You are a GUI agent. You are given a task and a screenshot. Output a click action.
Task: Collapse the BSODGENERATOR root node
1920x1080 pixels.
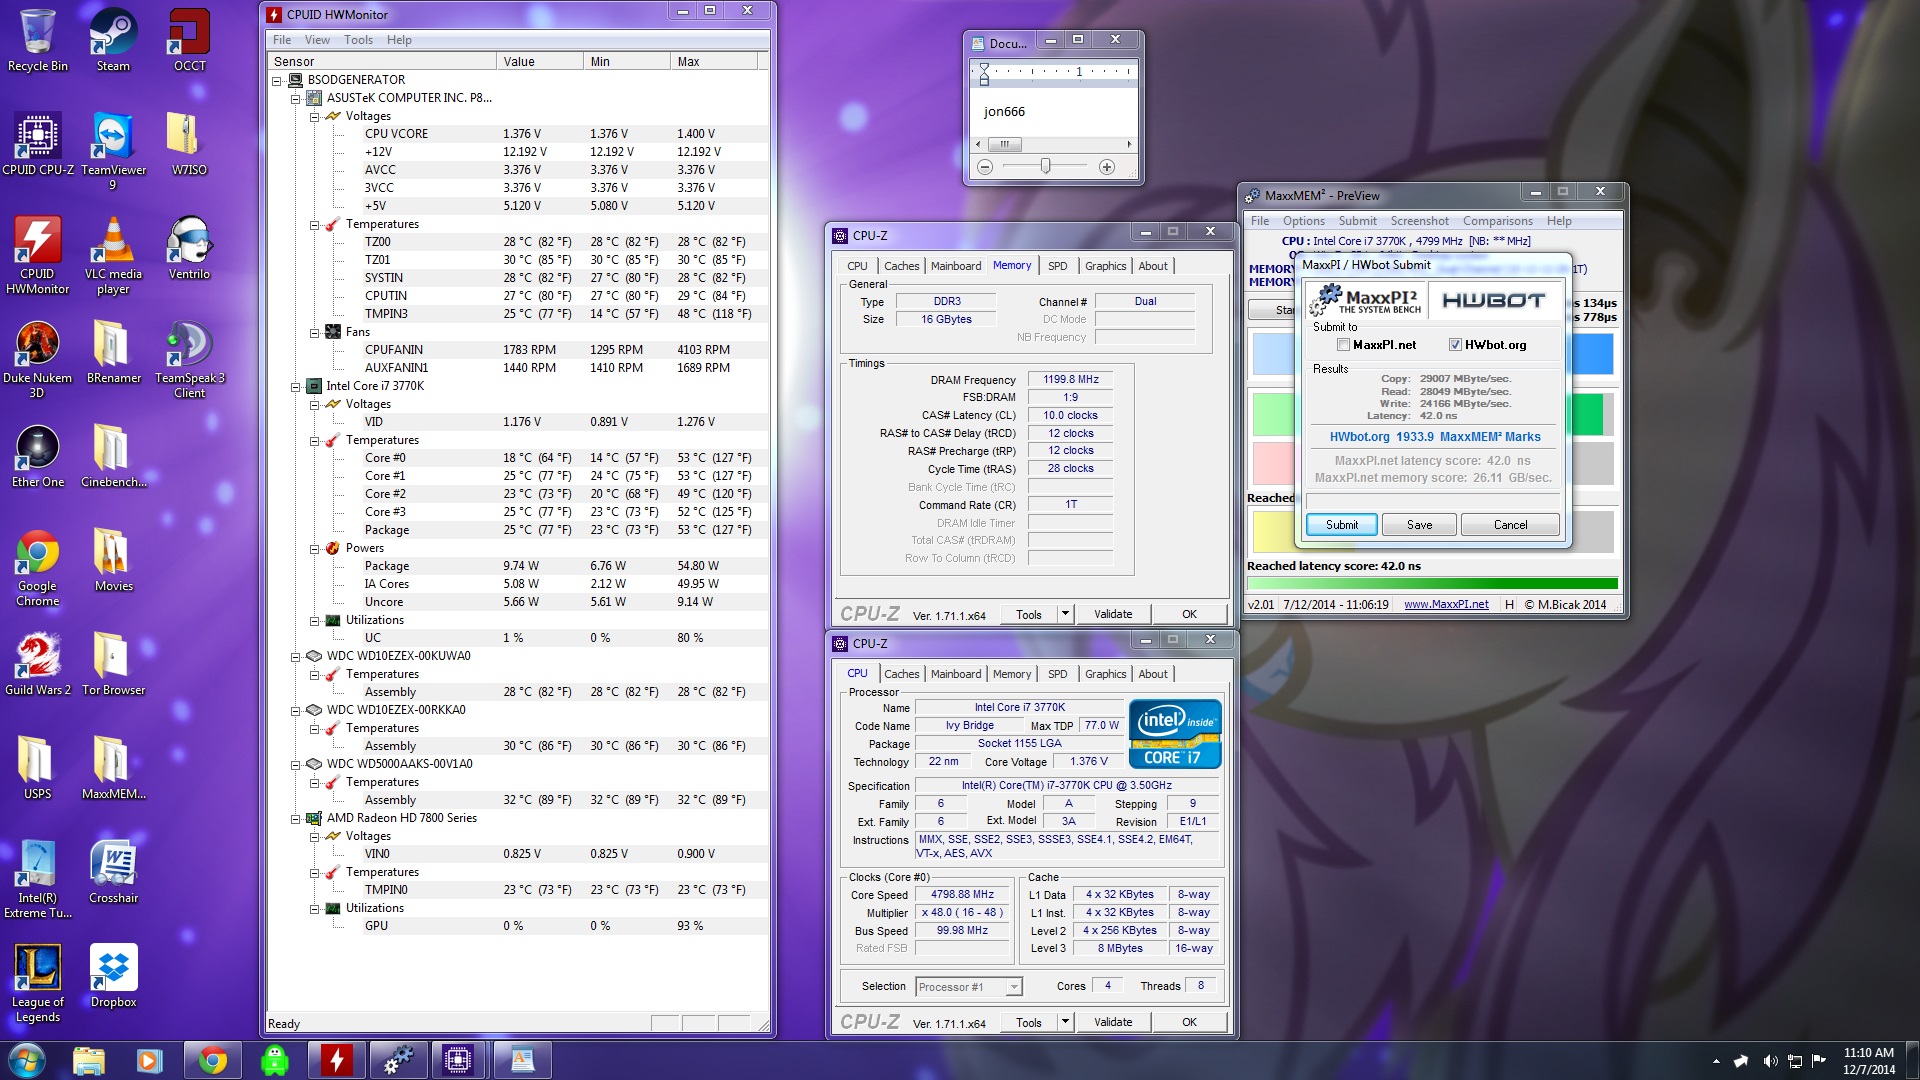coord(277,80)
